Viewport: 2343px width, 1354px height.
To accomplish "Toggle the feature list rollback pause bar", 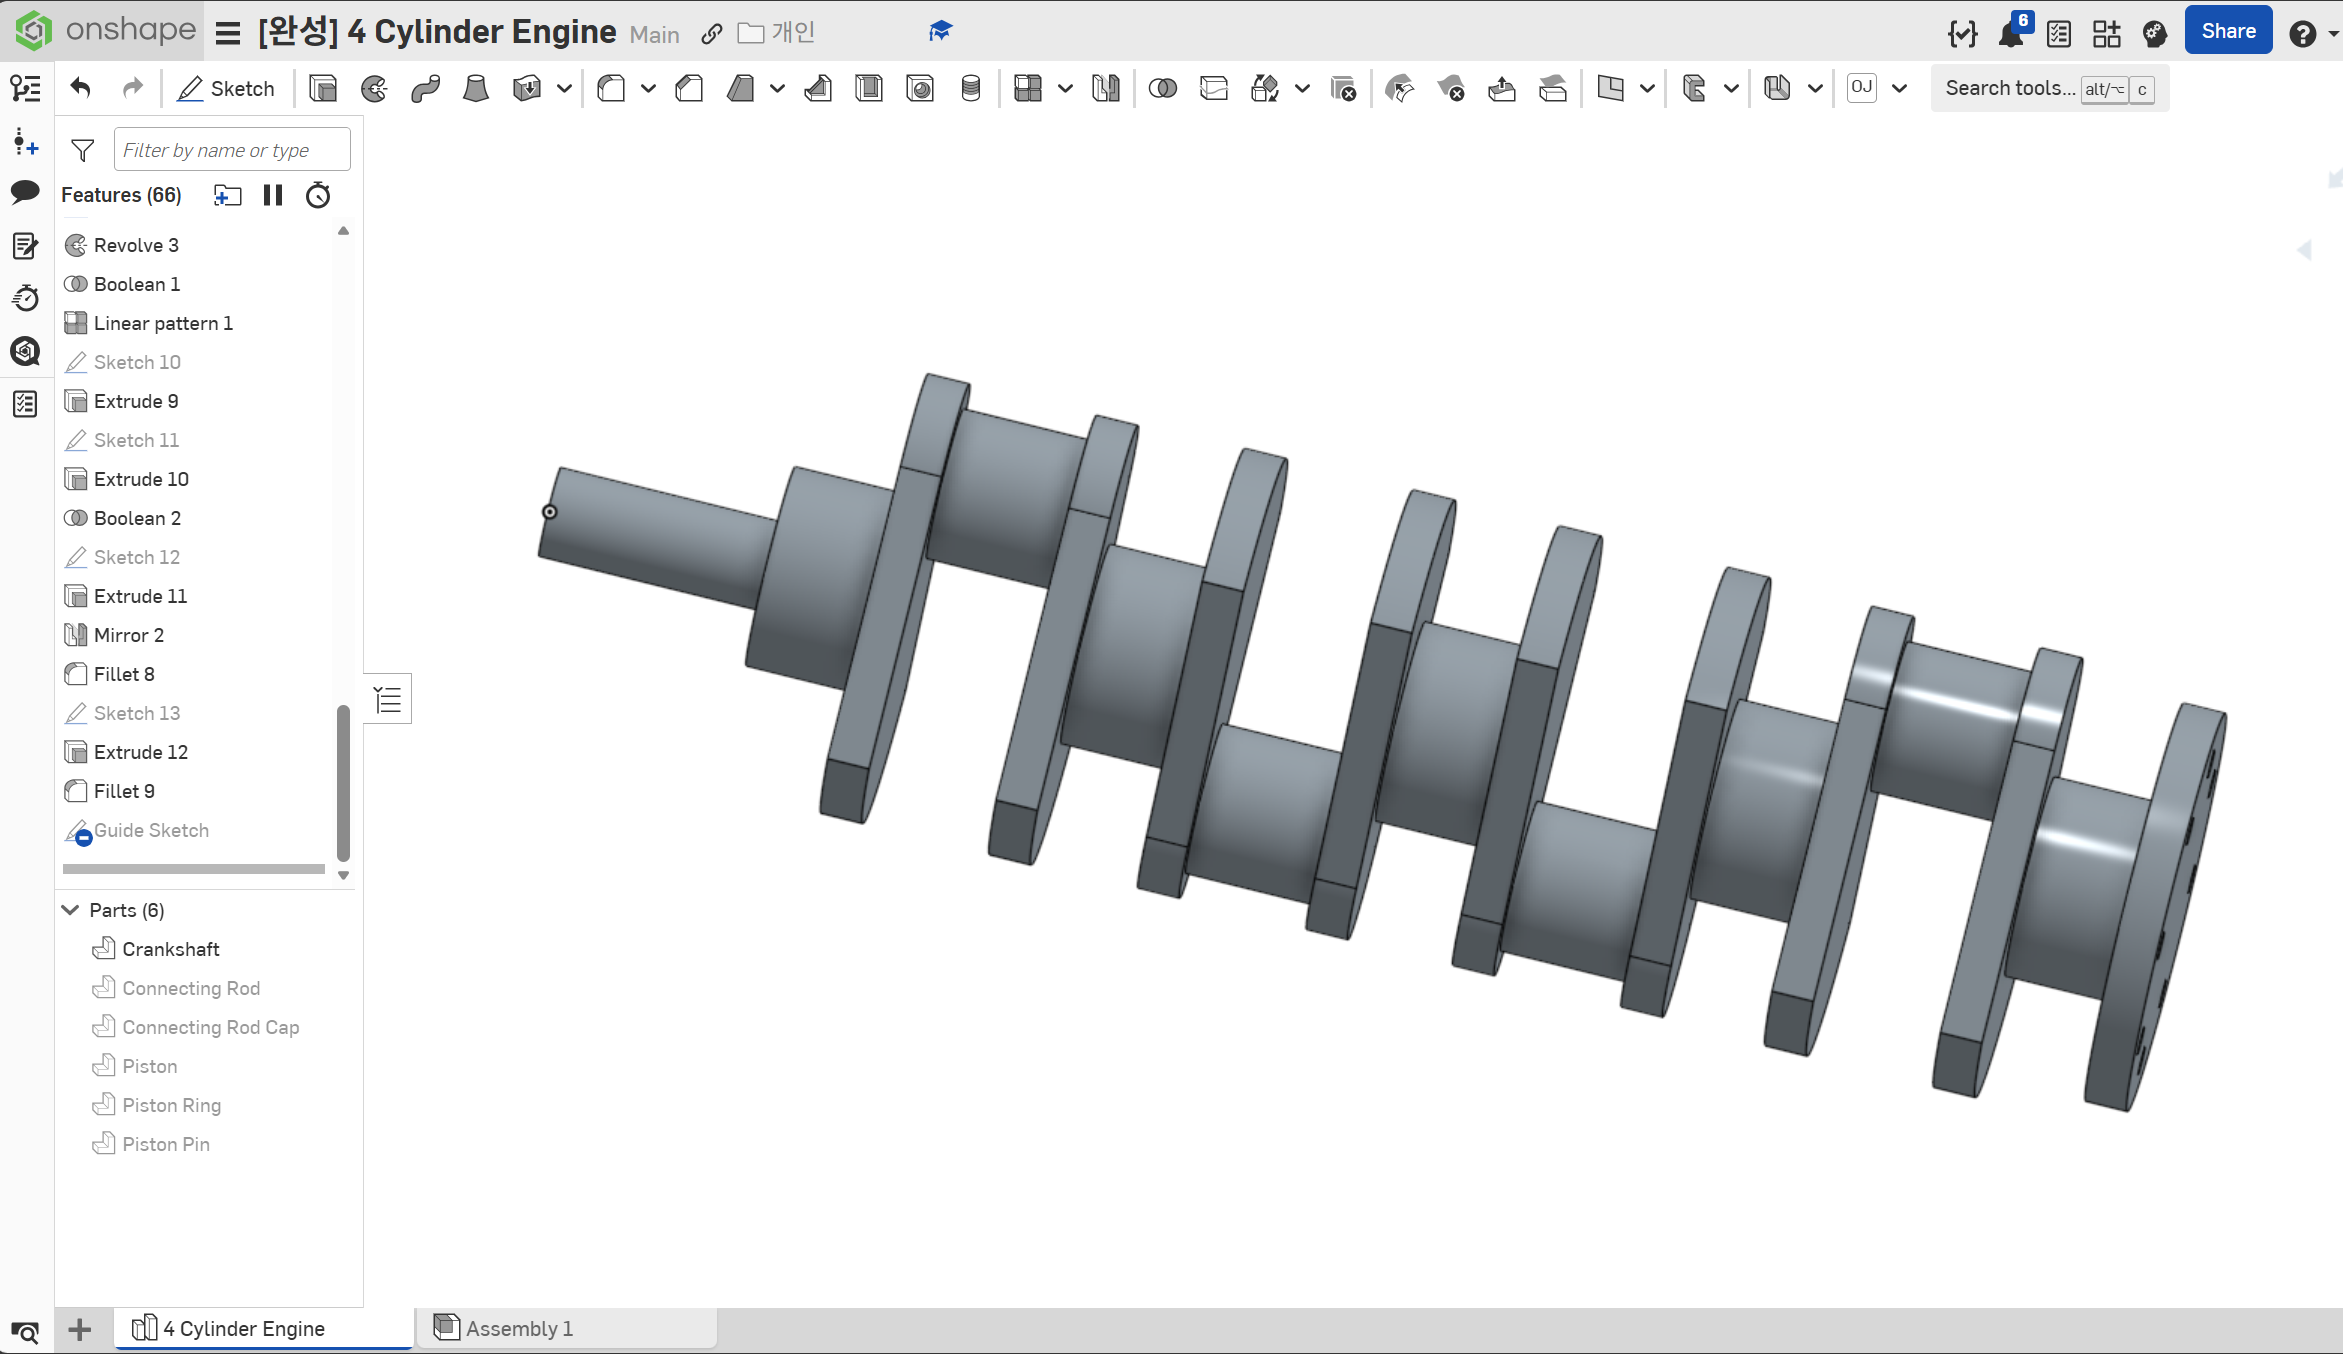I will pyautogui.click(x=273, y=195).
